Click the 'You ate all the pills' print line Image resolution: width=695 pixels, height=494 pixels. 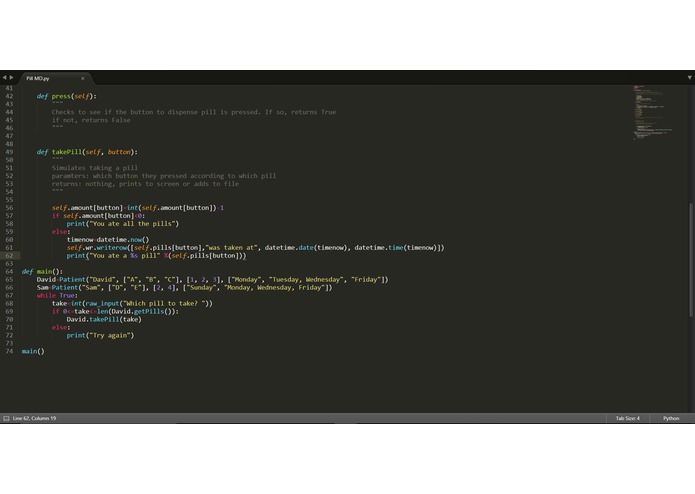pyautogui.click(x=123, y=224)
